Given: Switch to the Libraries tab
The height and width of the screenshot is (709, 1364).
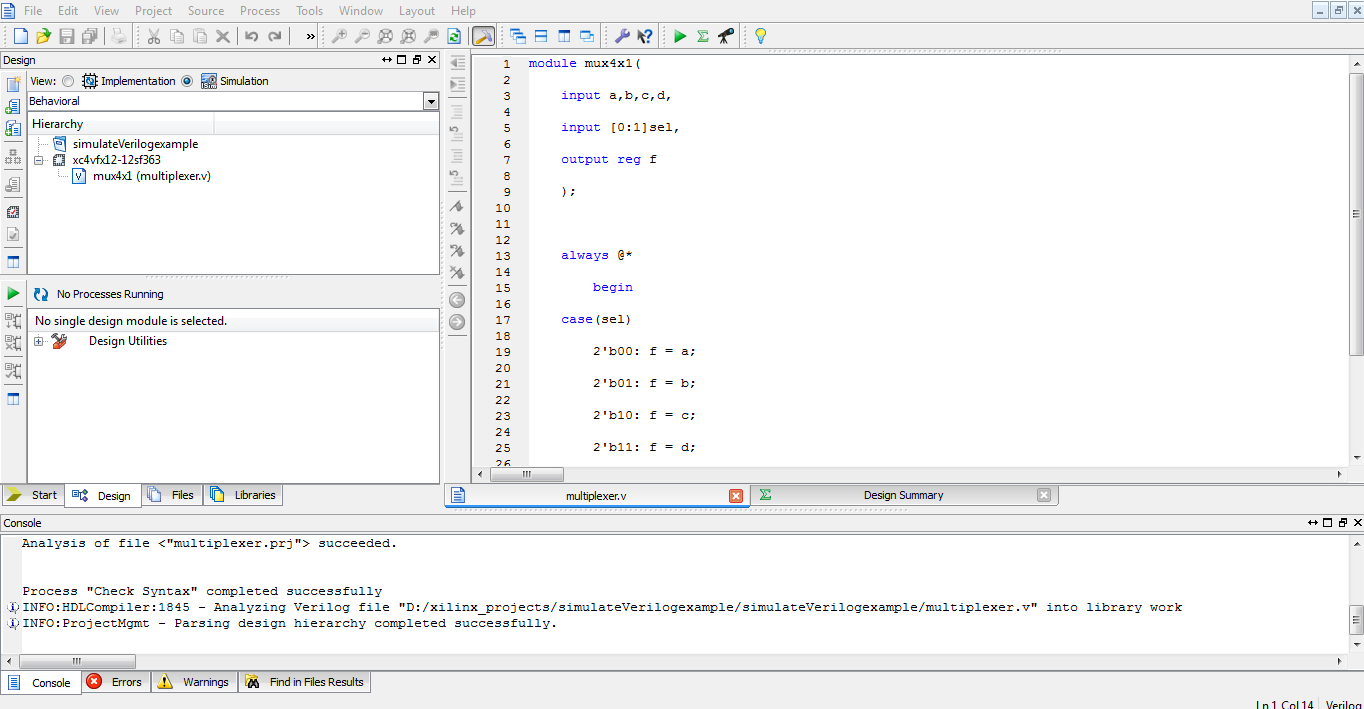Looking at the screenshot, I should (243, 495).
